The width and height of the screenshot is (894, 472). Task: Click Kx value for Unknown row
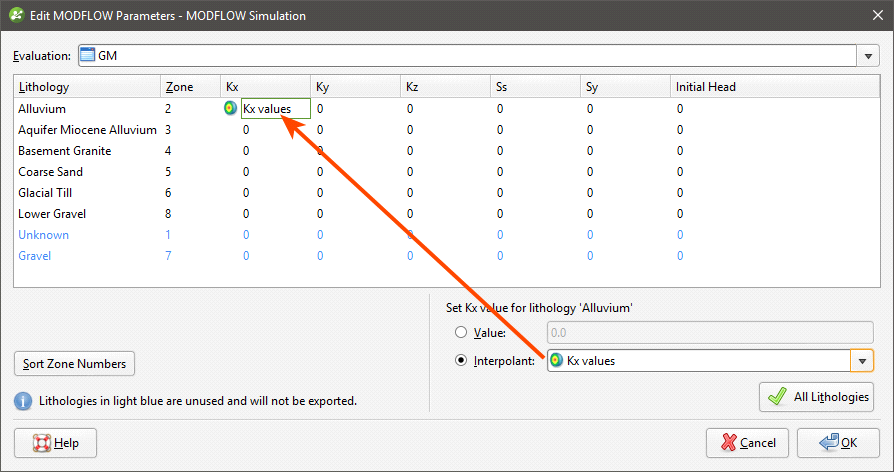(x=246, y=235)
